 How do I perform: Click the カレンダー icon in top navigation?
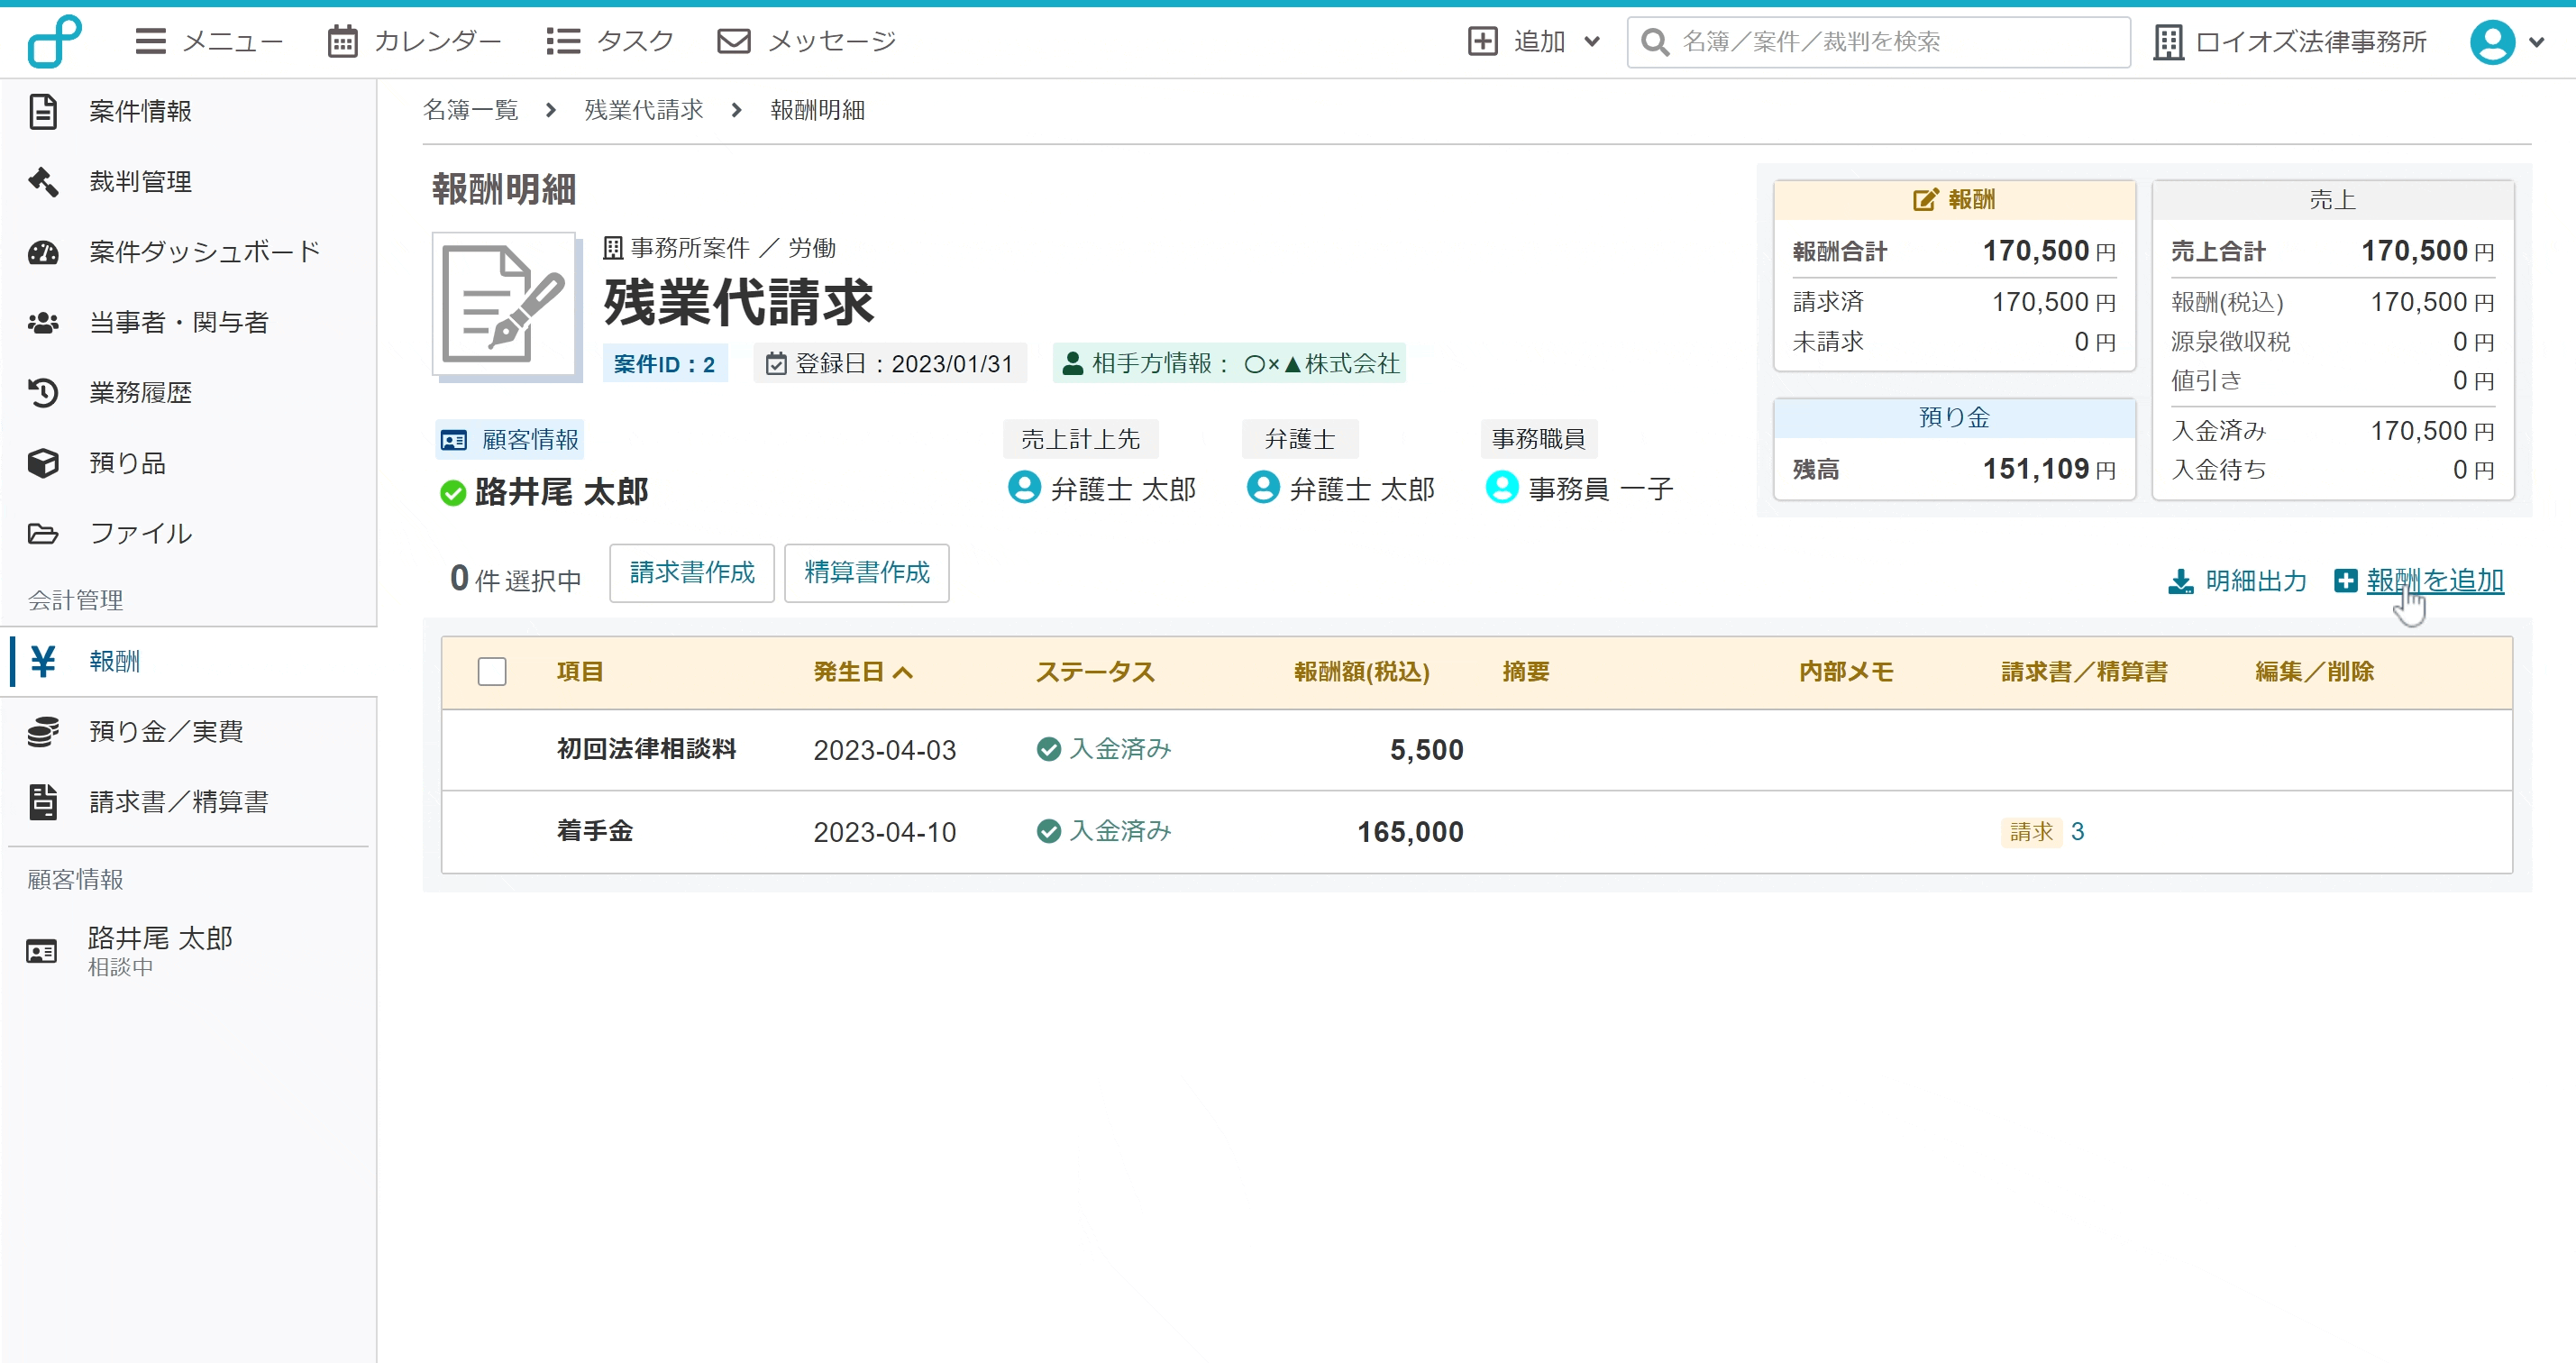click(341, 41)
